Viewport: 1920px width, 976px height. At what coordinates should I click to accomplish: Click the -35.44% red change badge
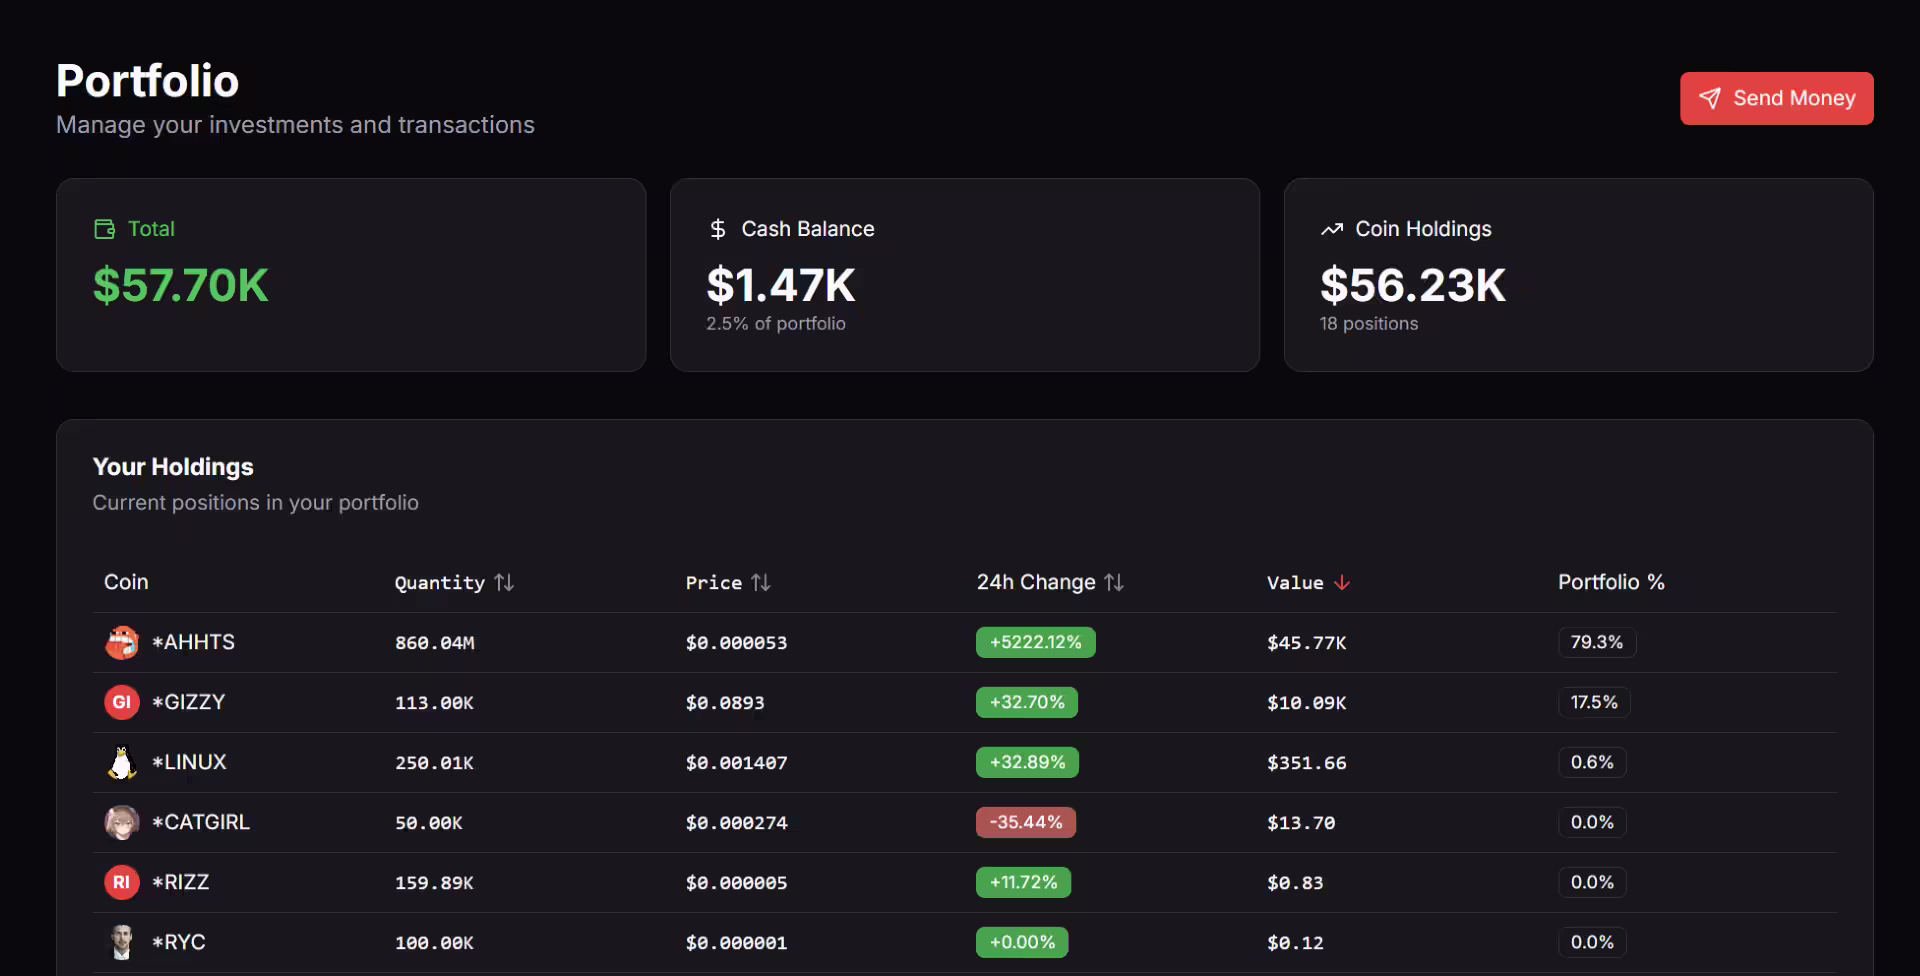1026,822
